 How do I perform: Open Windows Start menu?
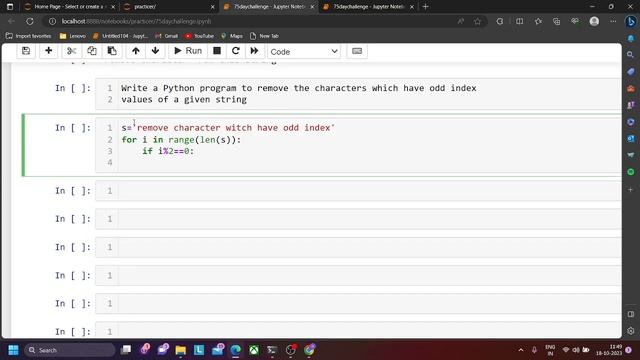pyautogui.click(x=13, y=350)
